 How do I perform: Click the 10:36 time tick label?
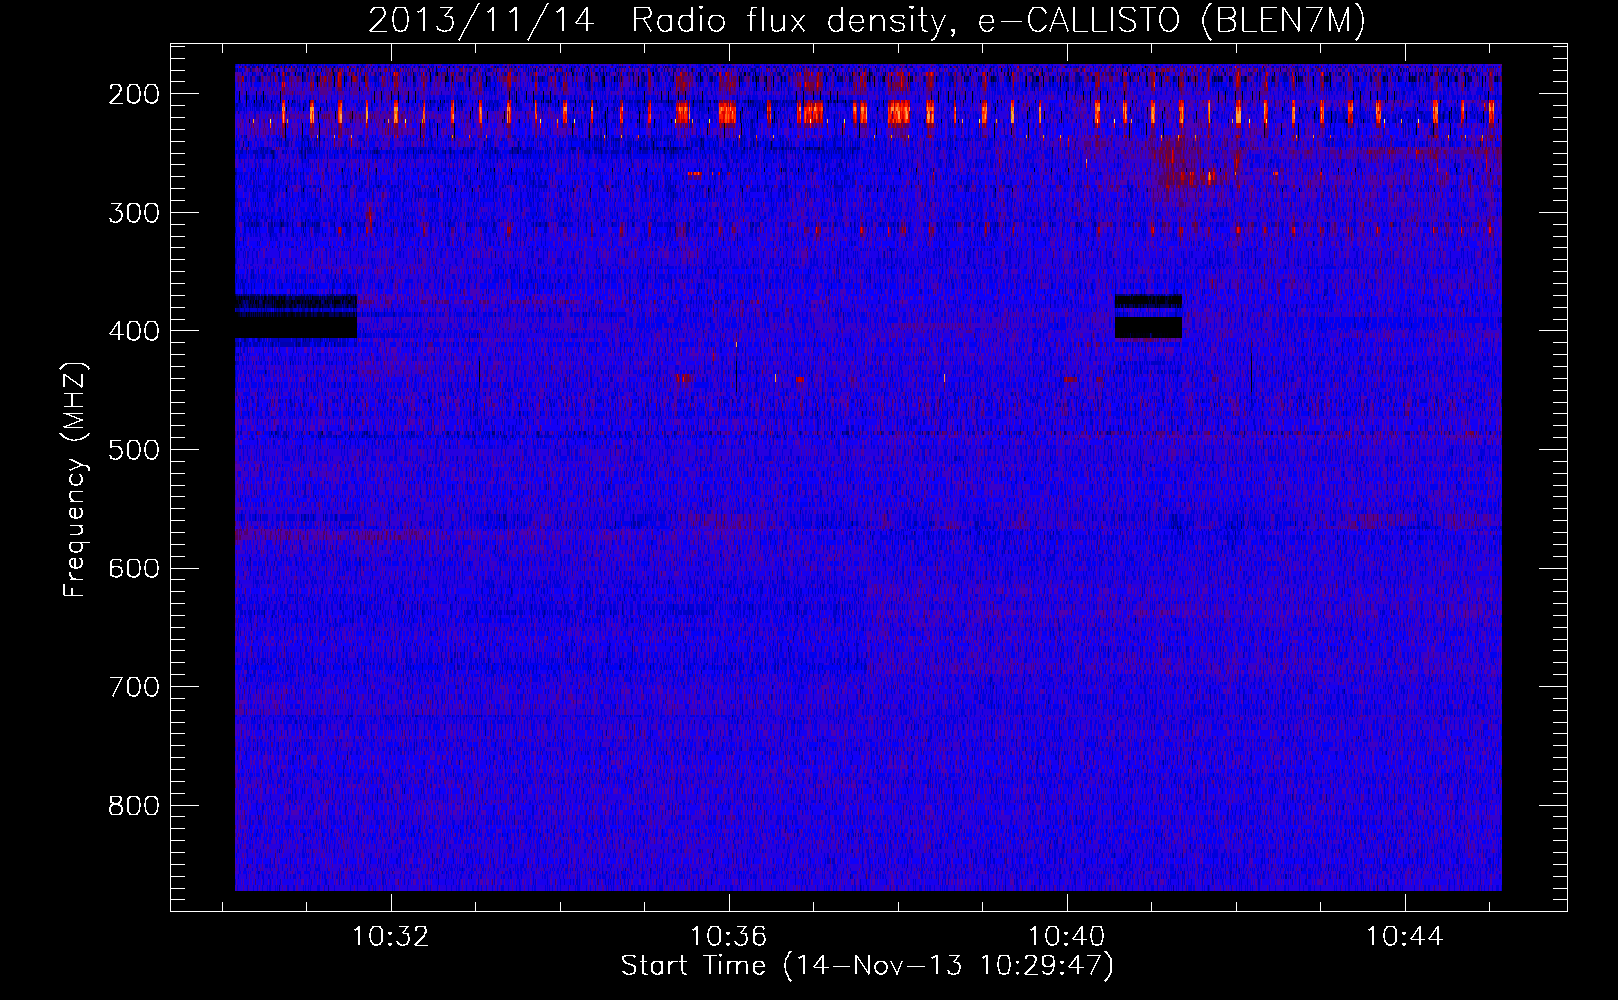(x=729, y=937)
